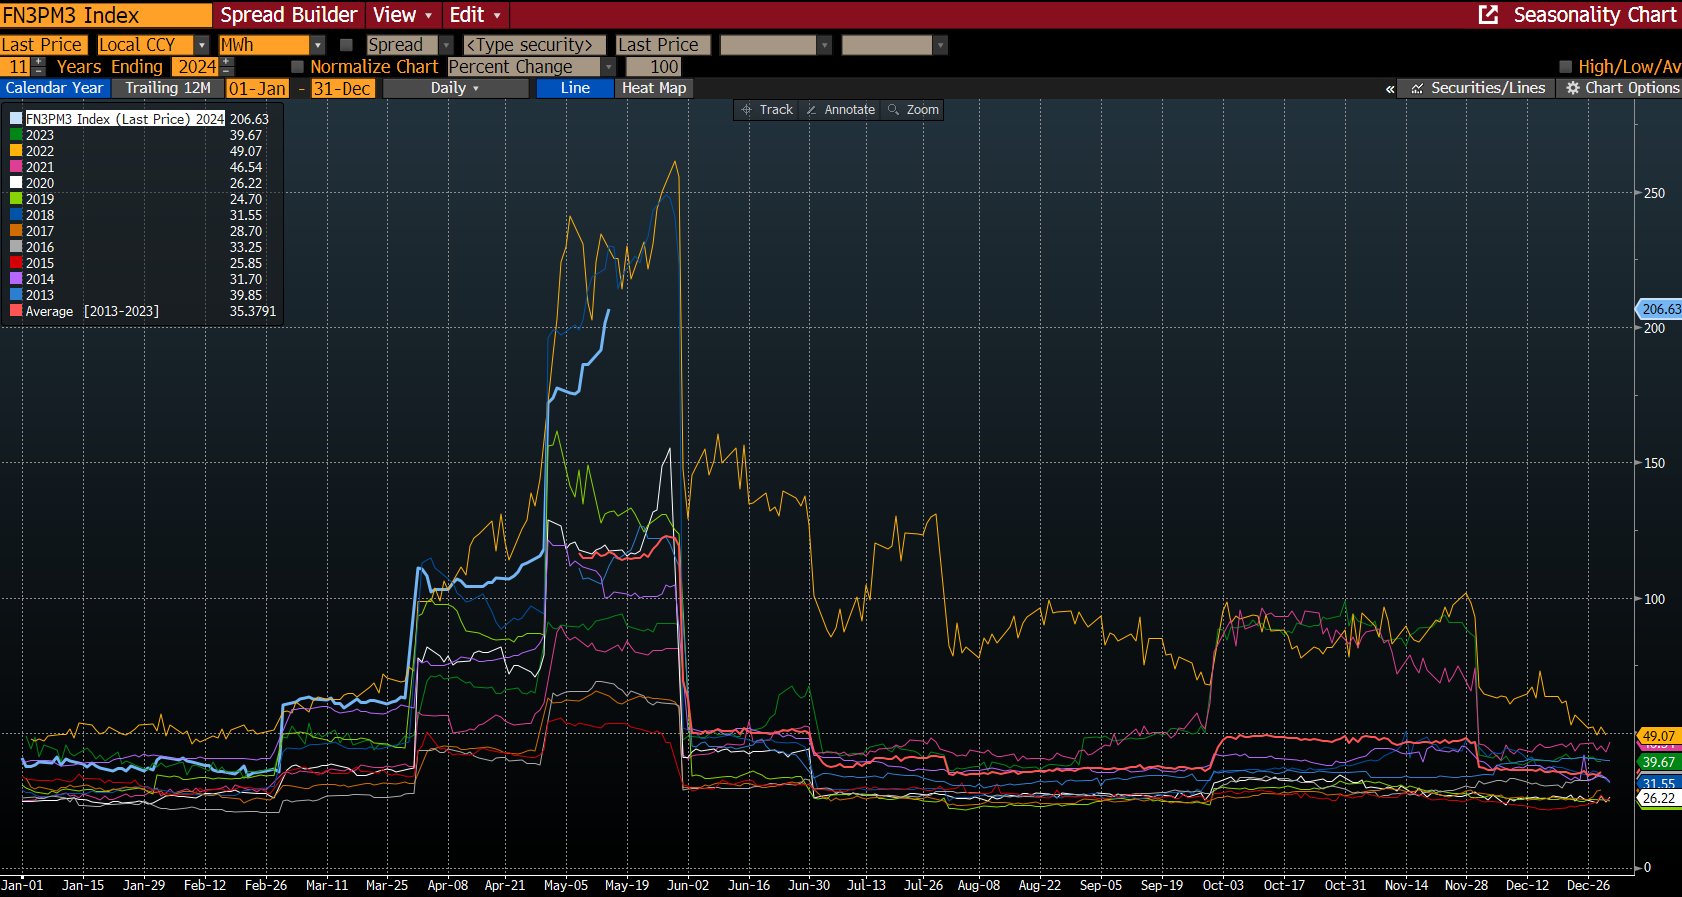Click the Oct-03 x-axis date label

(1223, 885)
